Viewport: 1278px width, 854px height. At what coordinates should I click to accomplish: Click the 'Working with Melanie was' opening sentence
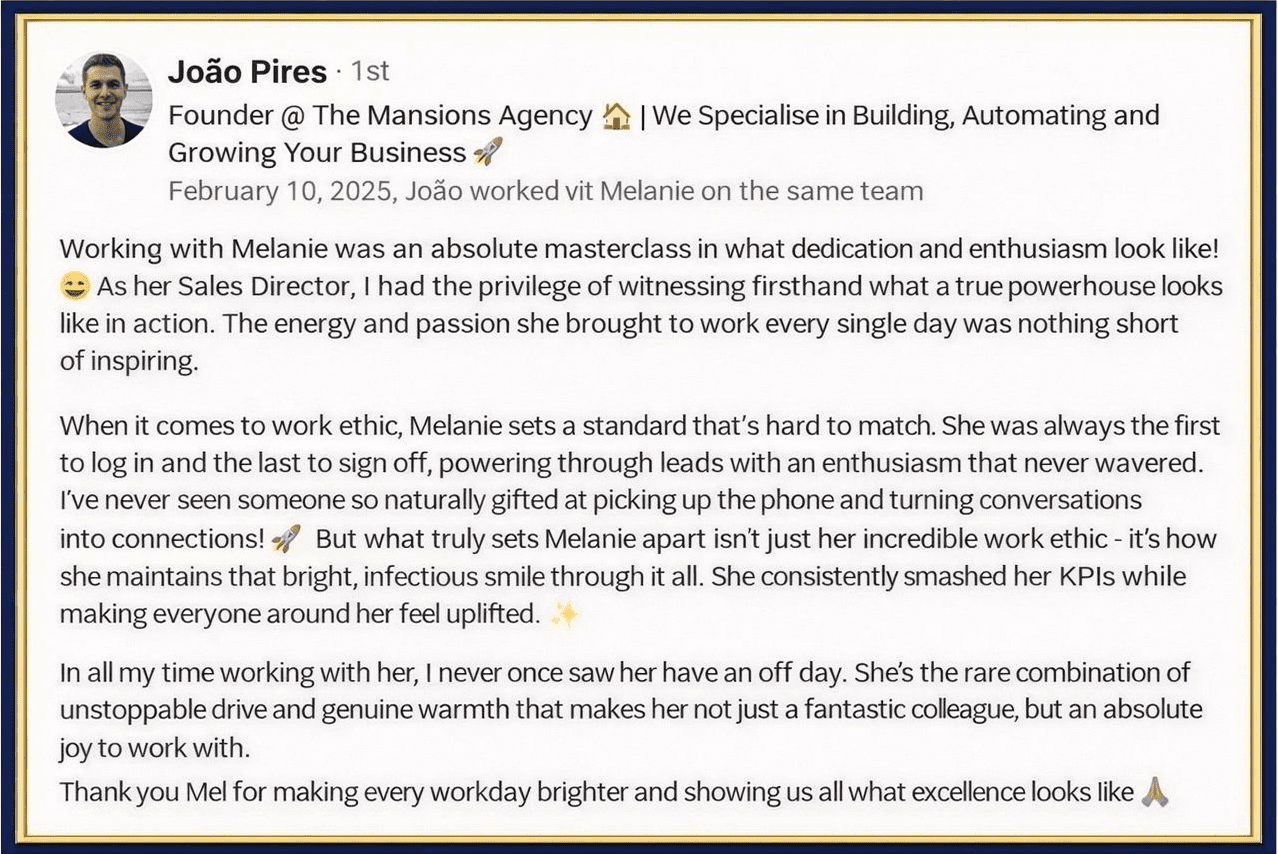tap(638, 250)
